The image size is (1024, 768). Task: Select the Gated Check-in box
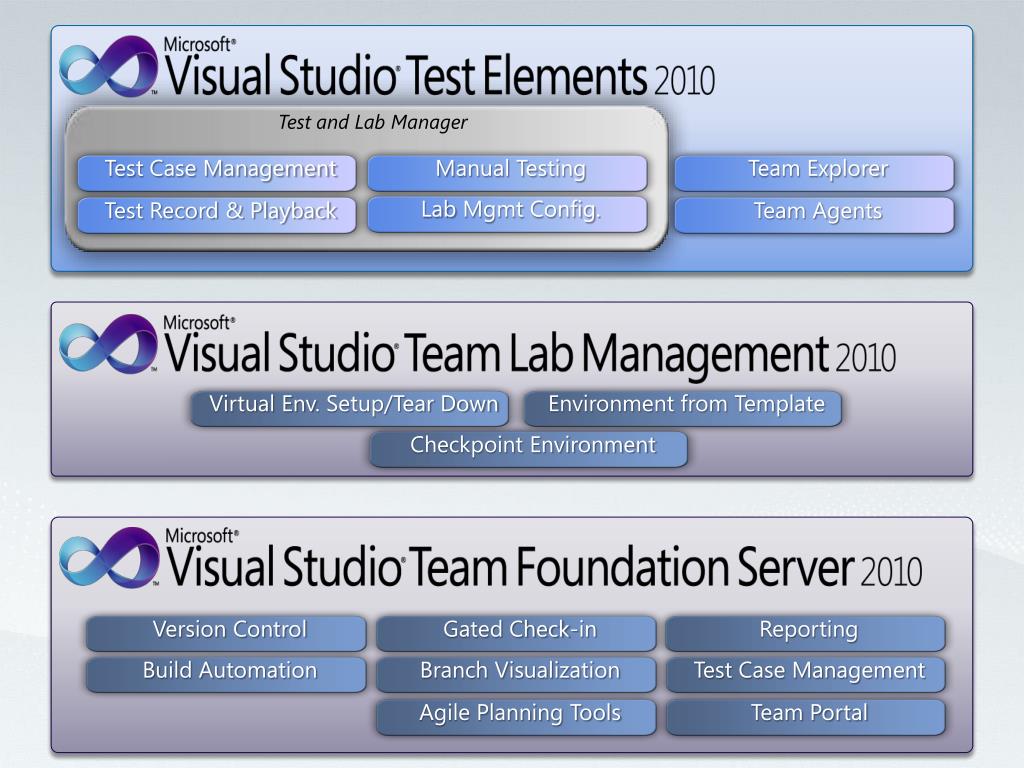coord(516,632)
